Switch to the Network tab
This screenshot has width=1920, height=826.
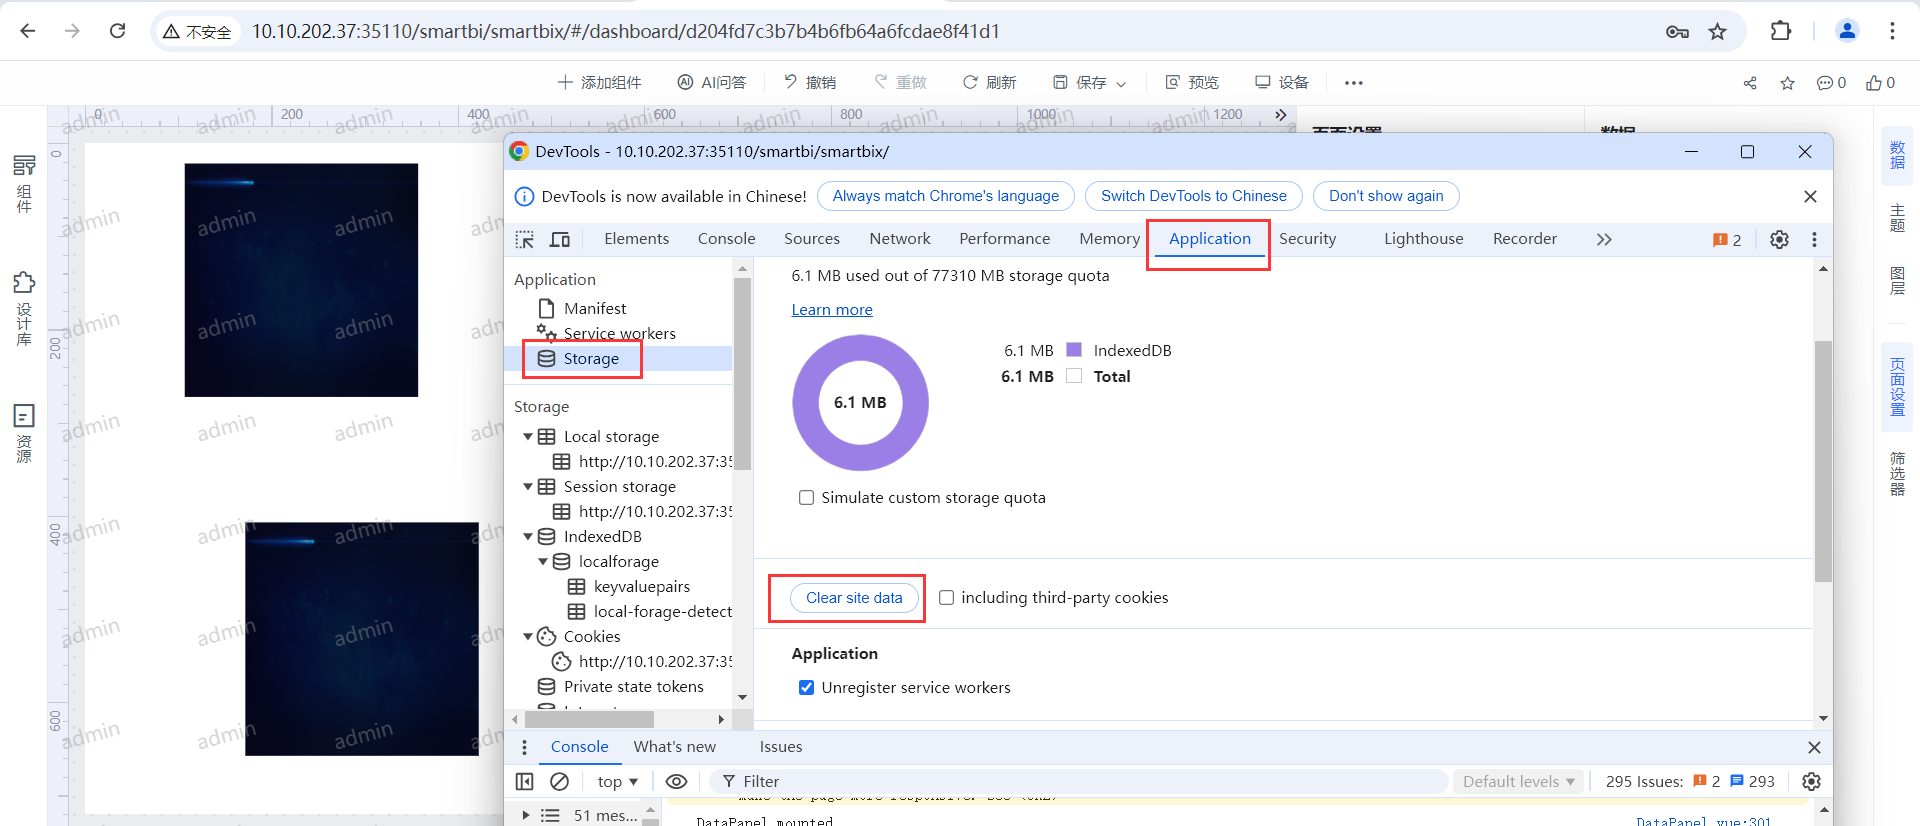900,238
